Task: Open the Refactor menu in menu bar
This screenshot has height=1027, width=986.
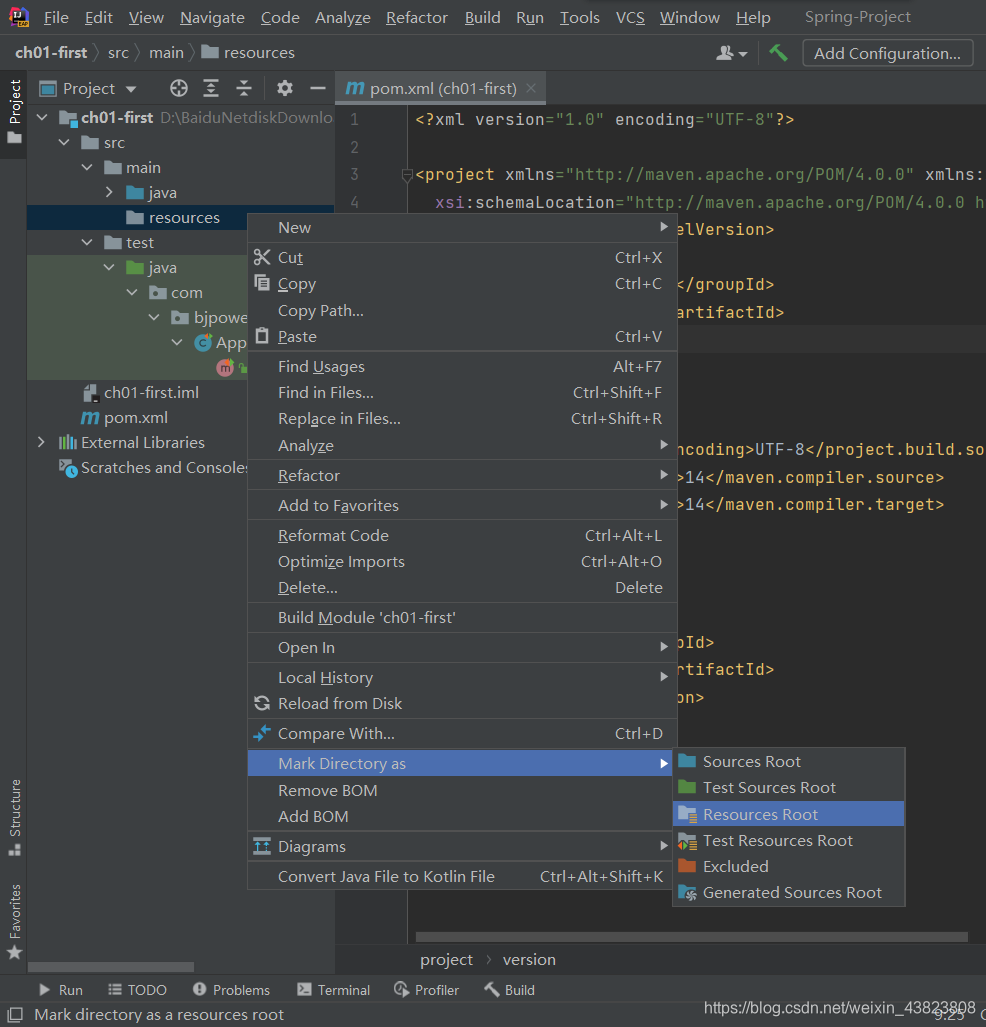Action: tap(417, 18)
